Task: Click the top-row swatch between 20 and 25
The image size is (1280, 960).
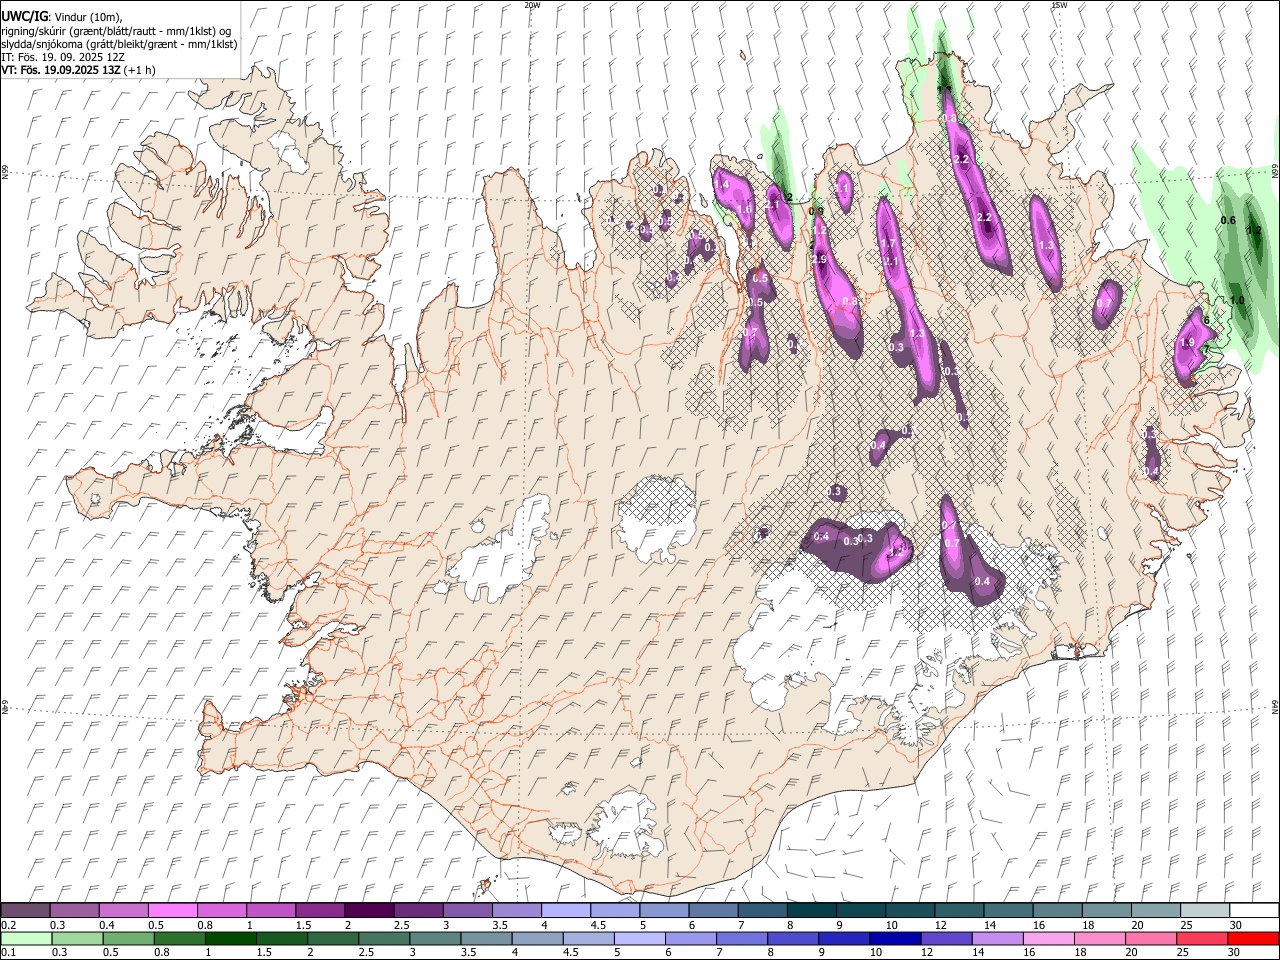Action: click(x=1154, y=910)
